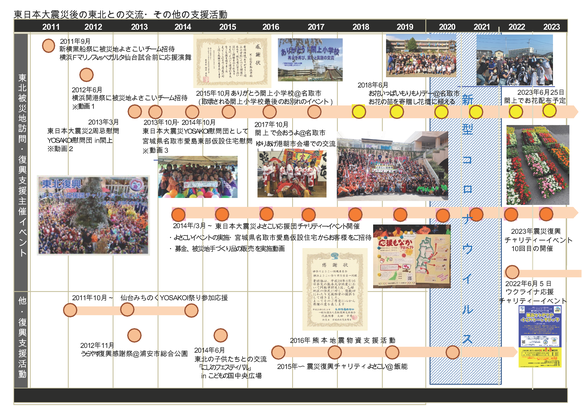Viewport: 582px width, 412px height.
Task: Select the yellow marker under 2023年6月25日 text
Action: click(549, 110)
